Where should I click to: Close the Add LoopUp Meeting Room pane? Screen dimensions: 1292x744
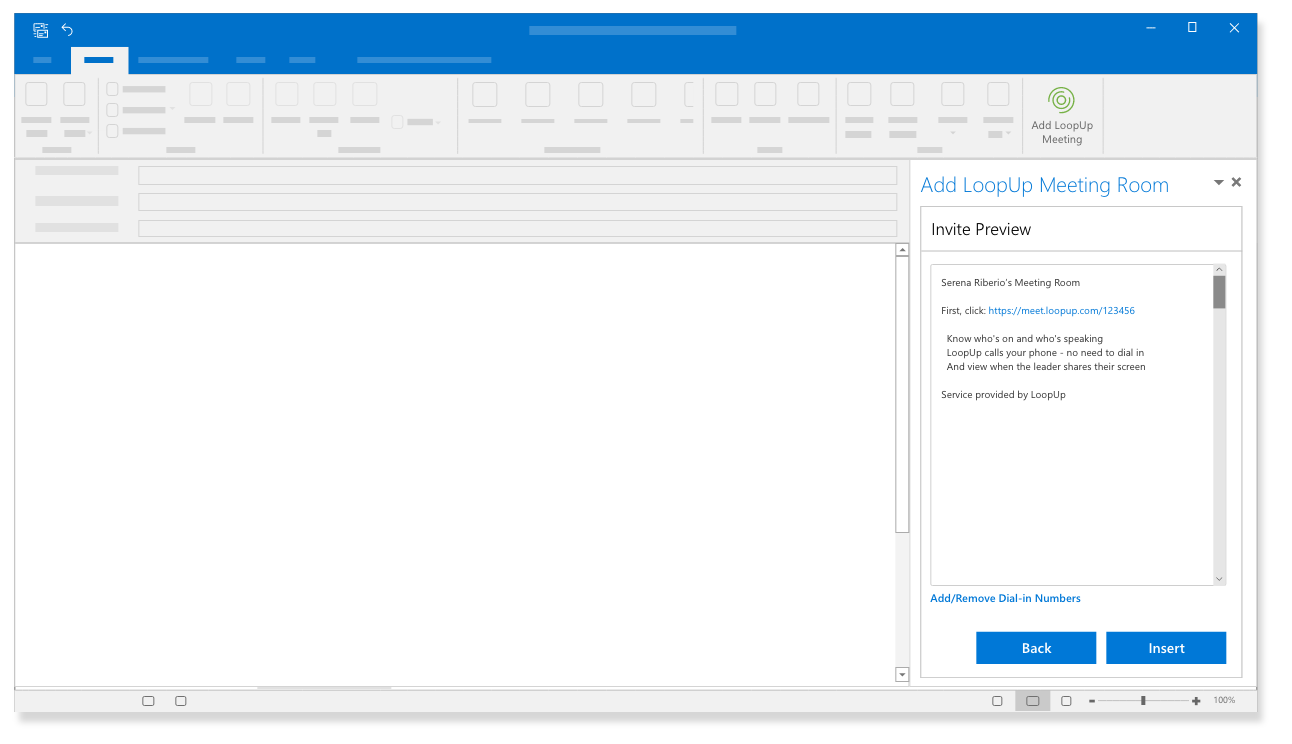1236,182
